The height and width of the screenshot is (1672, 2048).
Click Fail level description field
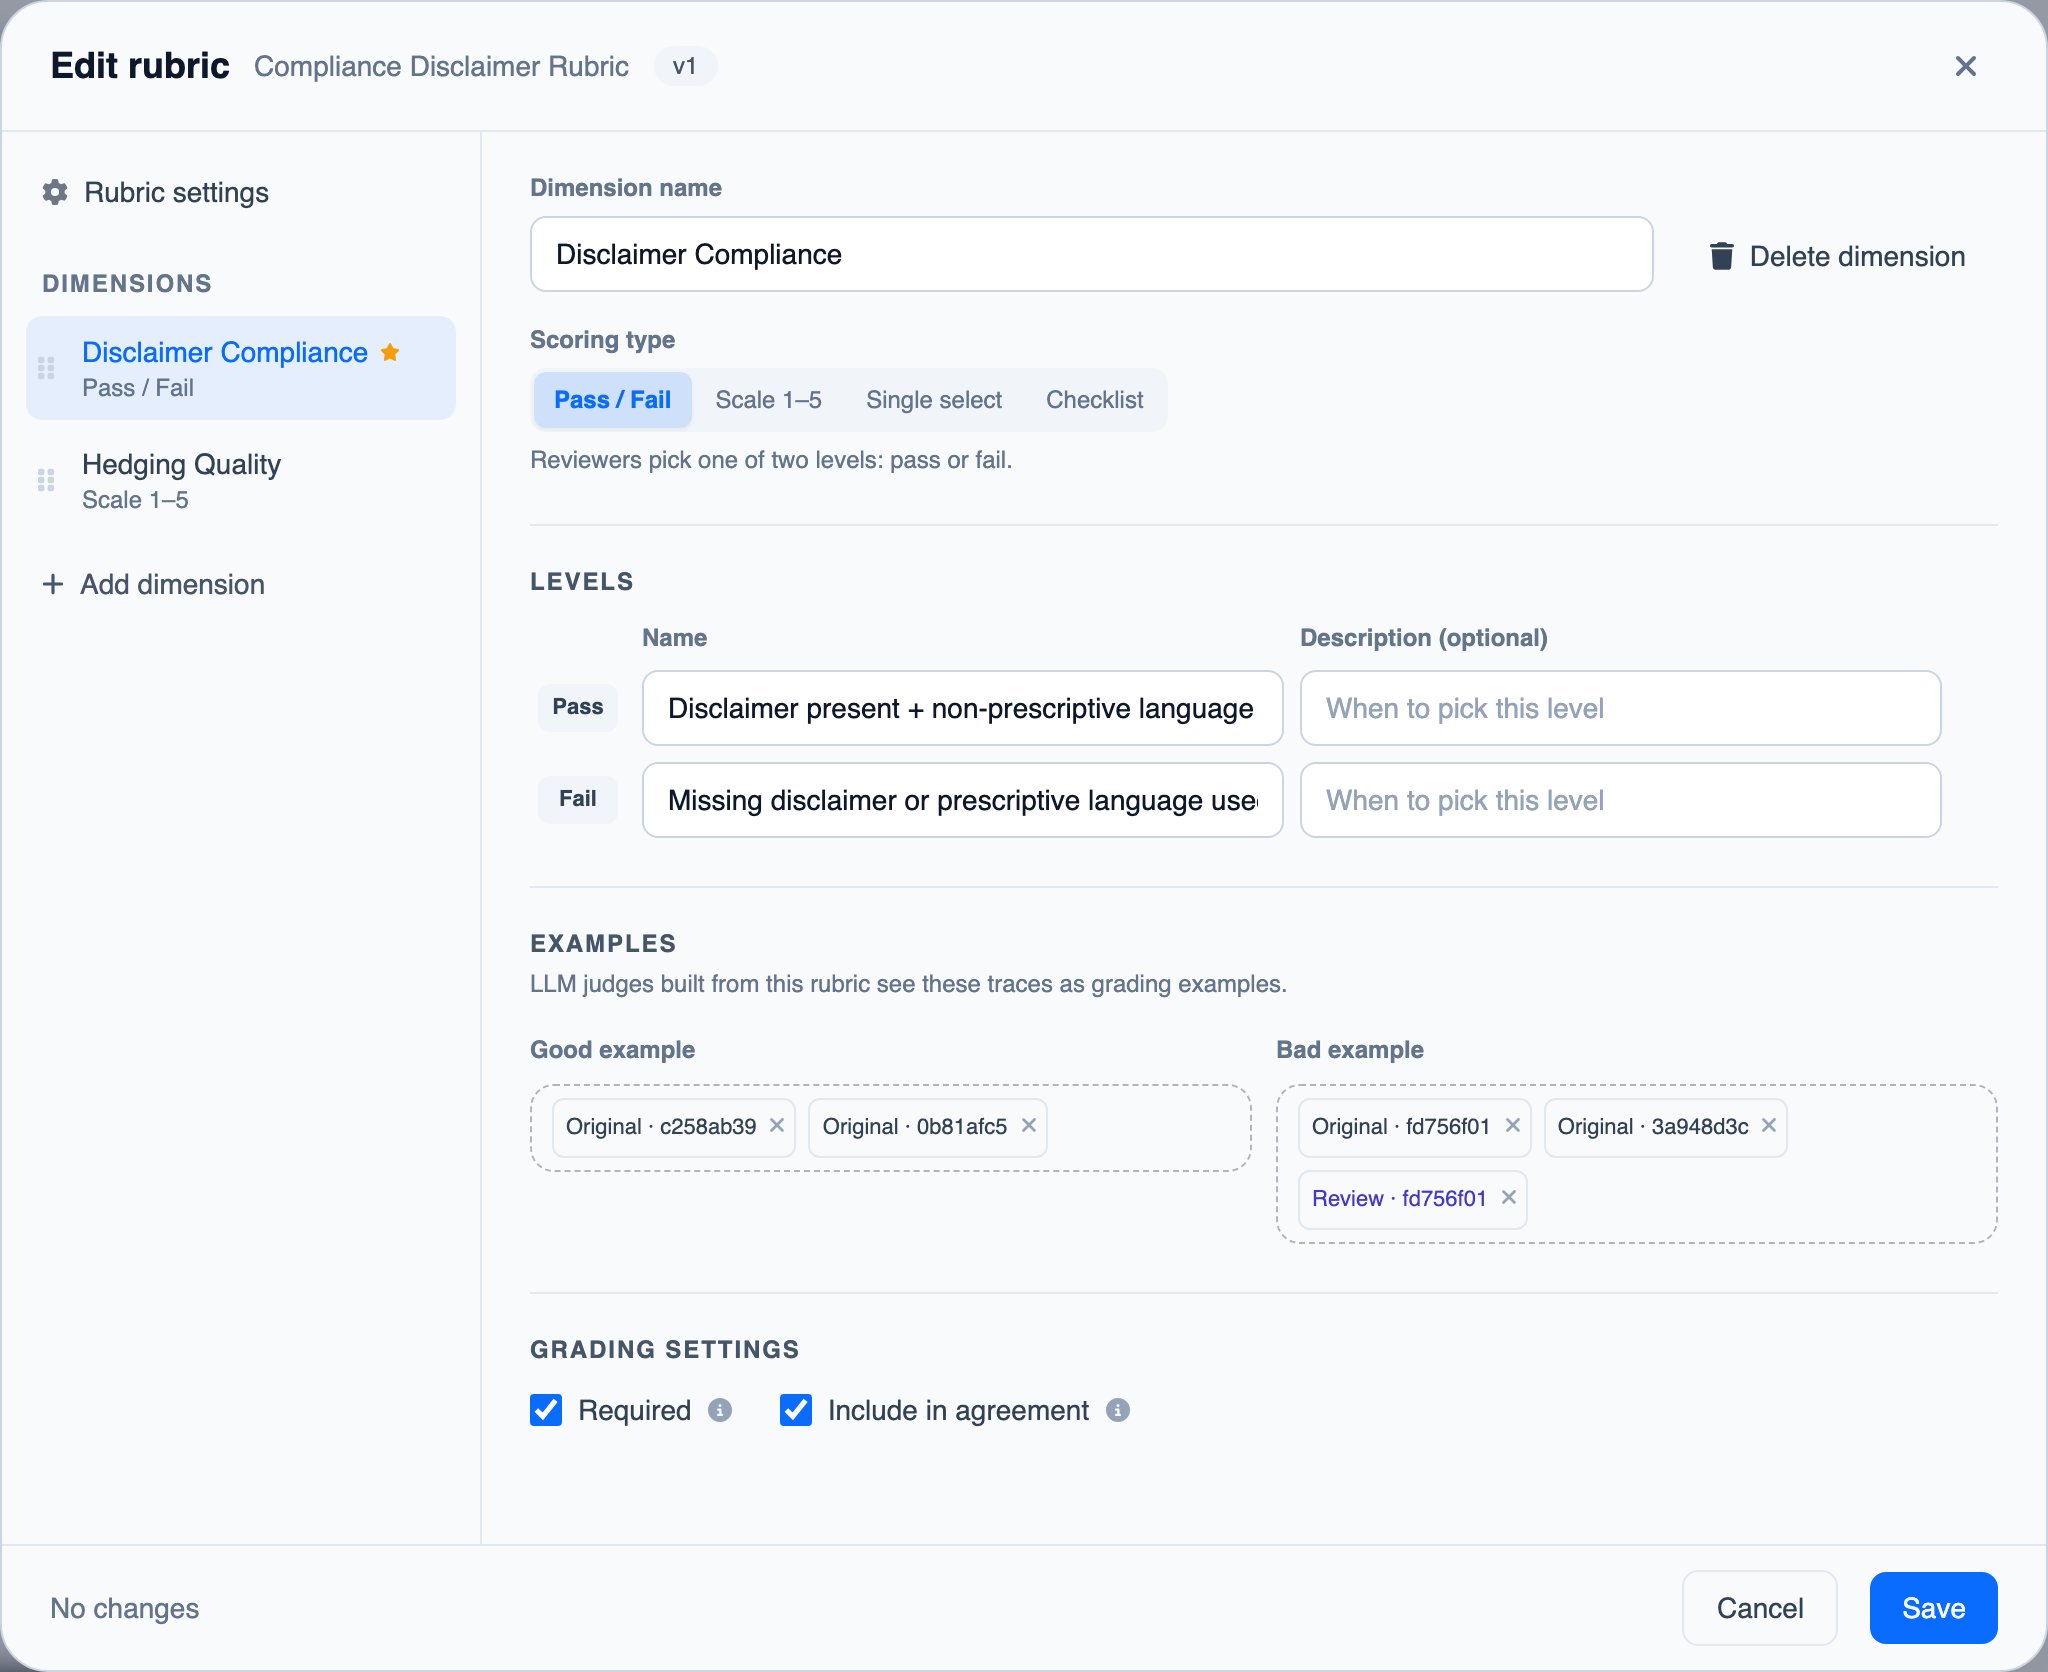(1620, 800)
